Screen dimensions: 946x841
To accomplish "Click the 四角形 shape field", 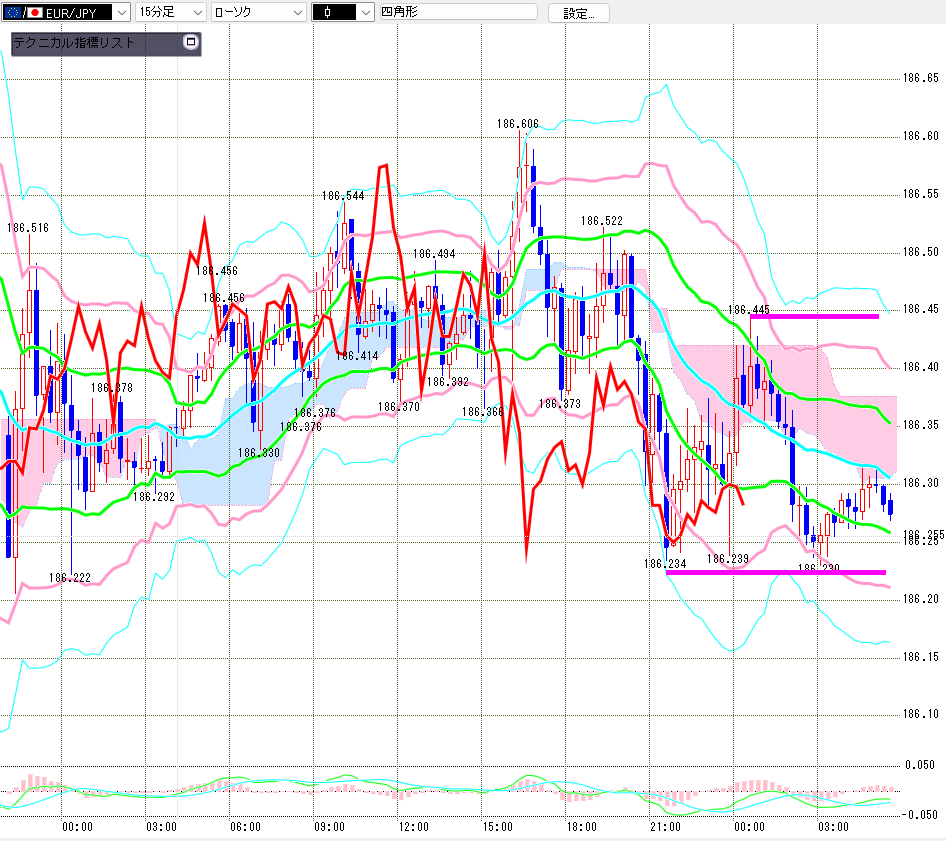I will click(x=459, y=11).
